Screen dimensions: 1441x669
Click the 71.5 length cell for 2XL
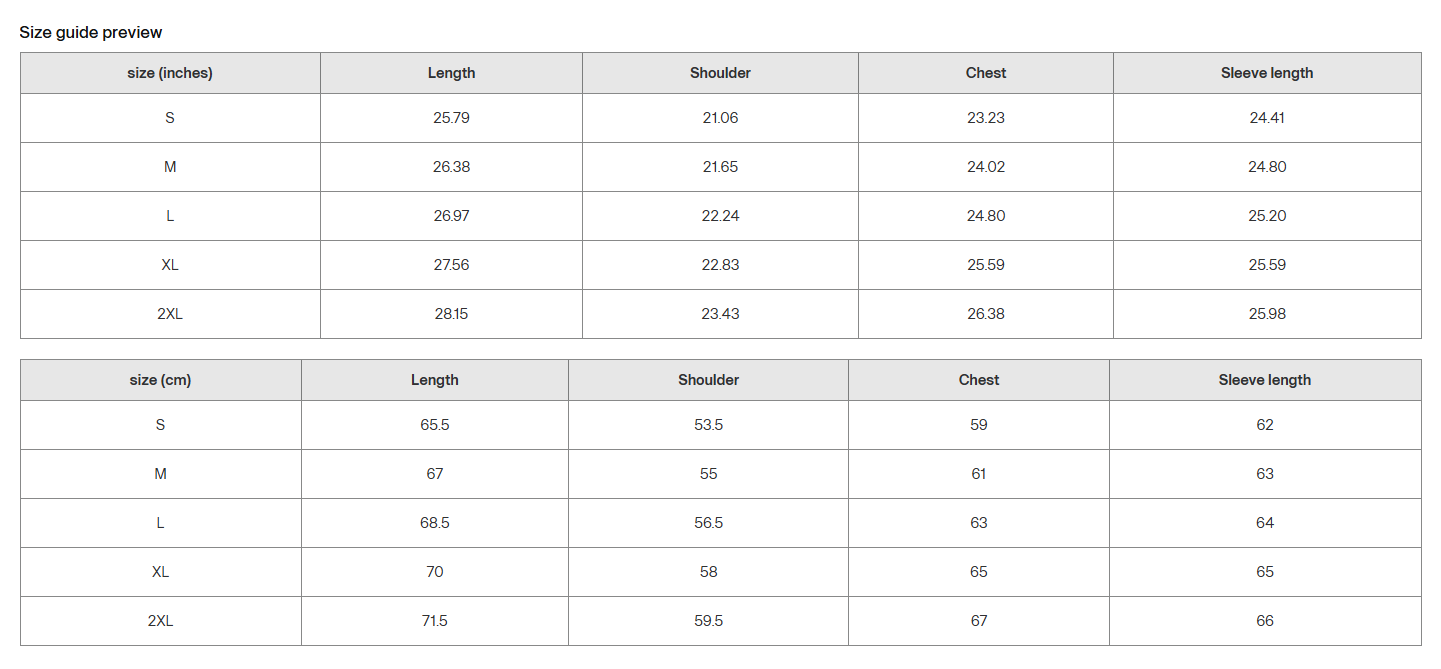tap(435, 621)
